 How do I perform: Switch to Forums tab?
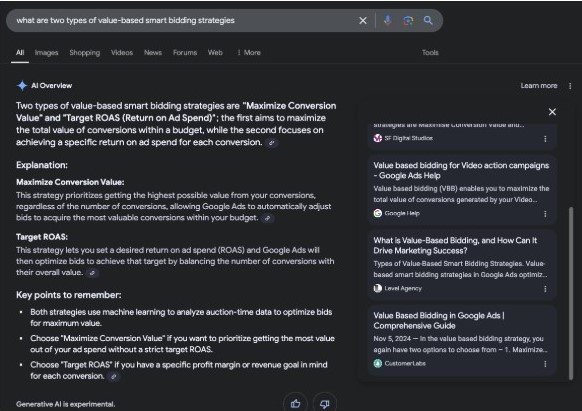[185, 52]
